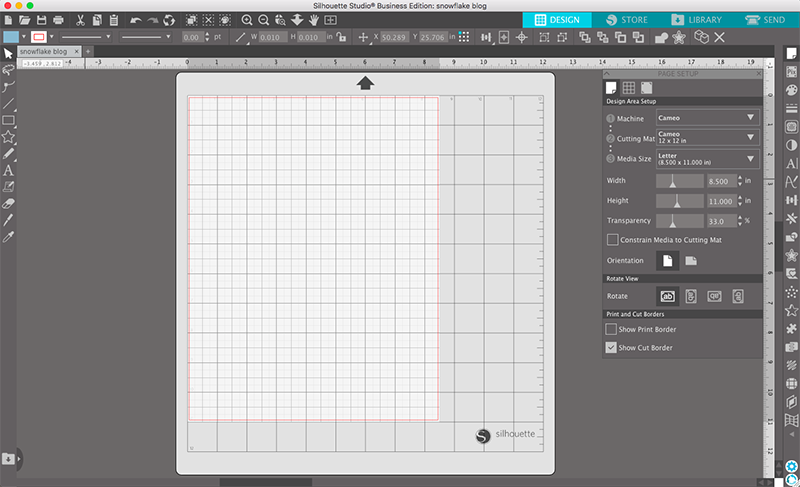This screenshot has height=487, width=800.
Task: Switch to the DESIGN tab
Action: point(557,20)
